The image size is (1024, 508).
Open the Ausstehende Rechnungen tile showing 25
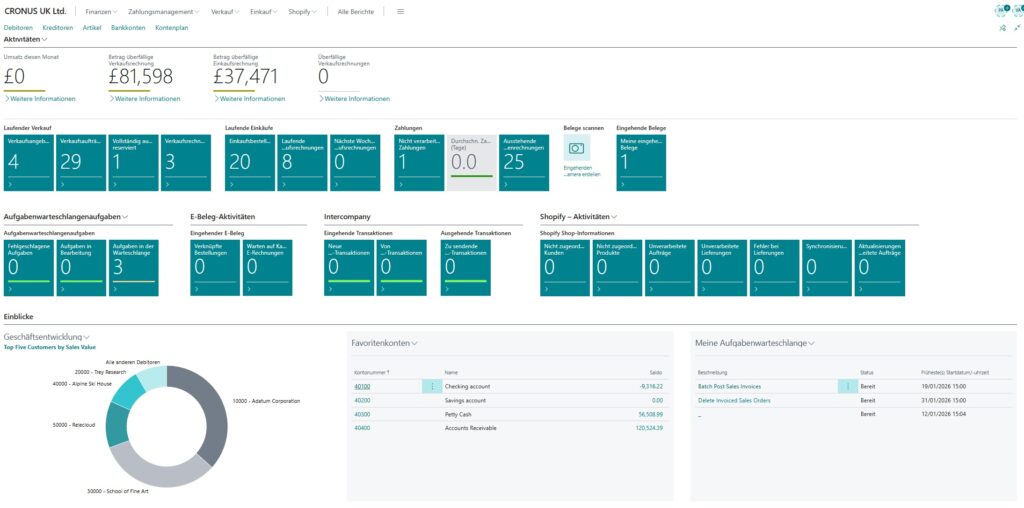(x=526, y=162)
